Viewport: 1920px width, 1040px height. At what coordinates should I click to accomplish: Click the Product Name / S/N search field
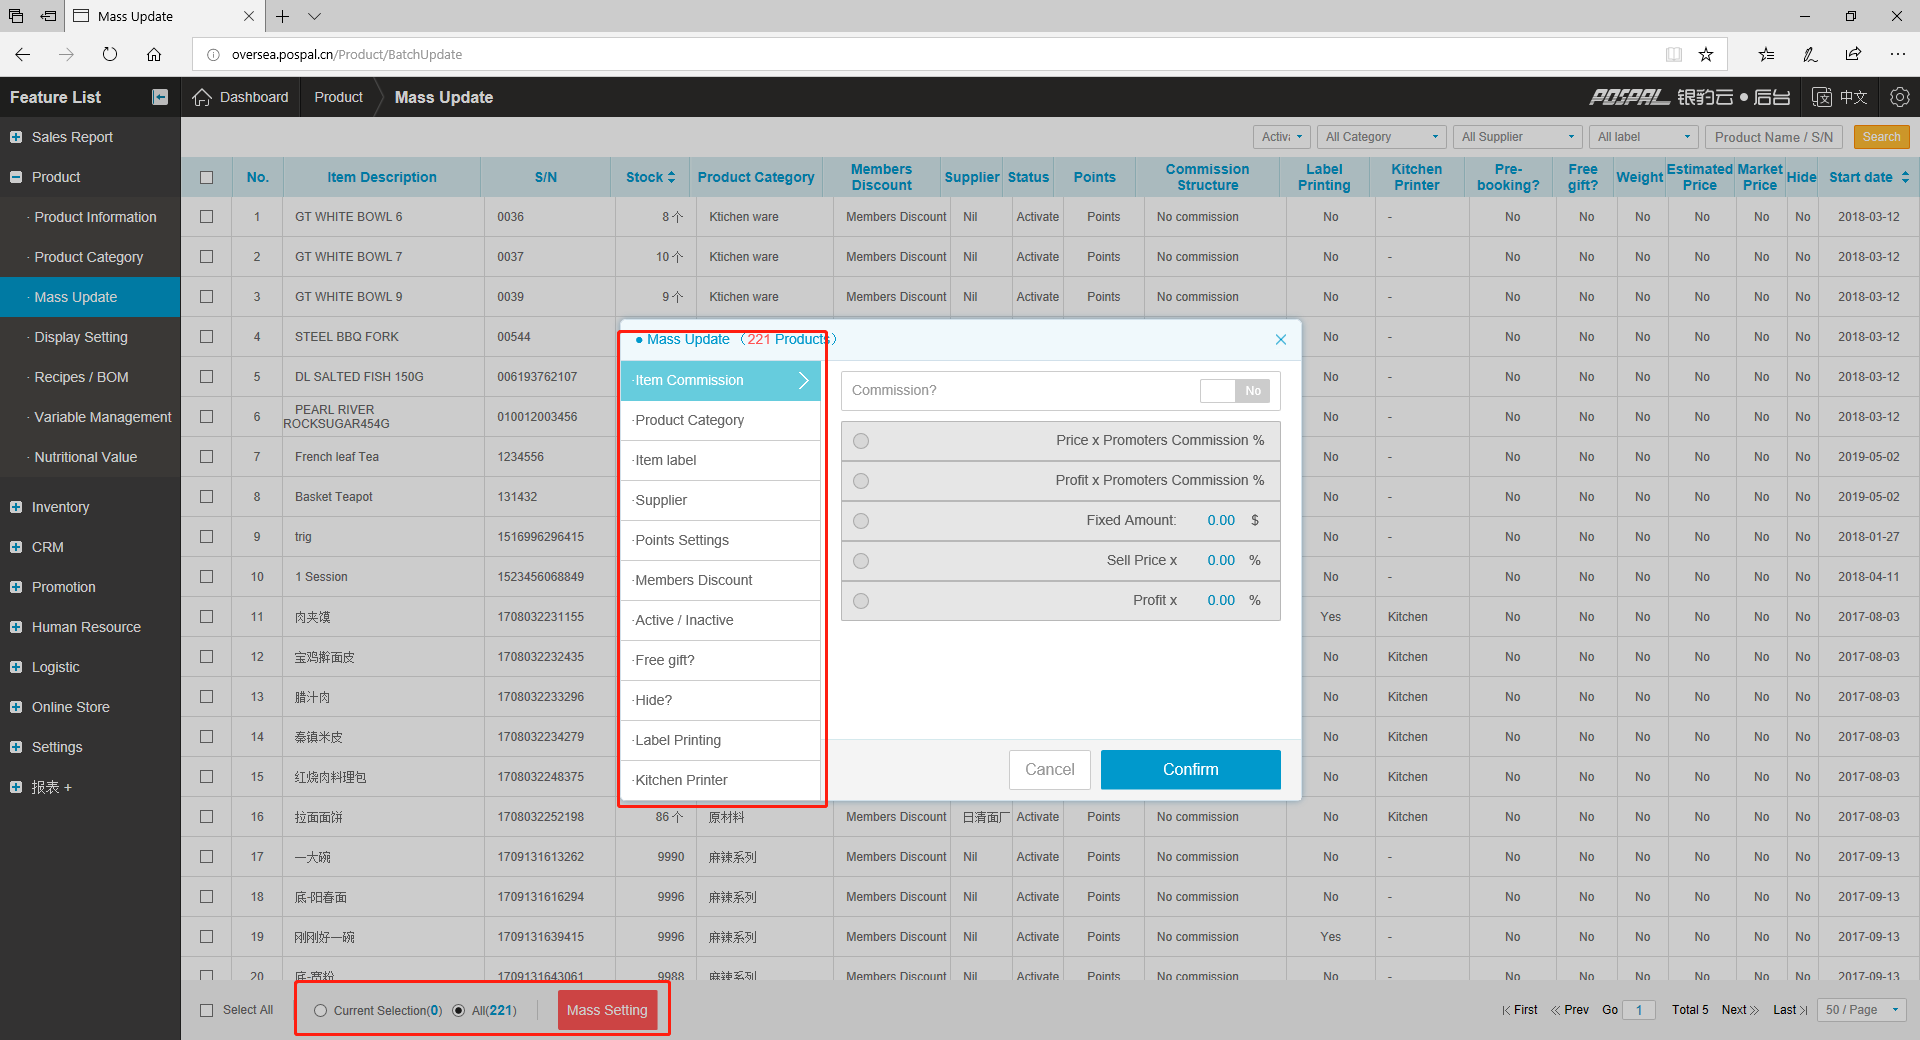[x=1774, y=137]
